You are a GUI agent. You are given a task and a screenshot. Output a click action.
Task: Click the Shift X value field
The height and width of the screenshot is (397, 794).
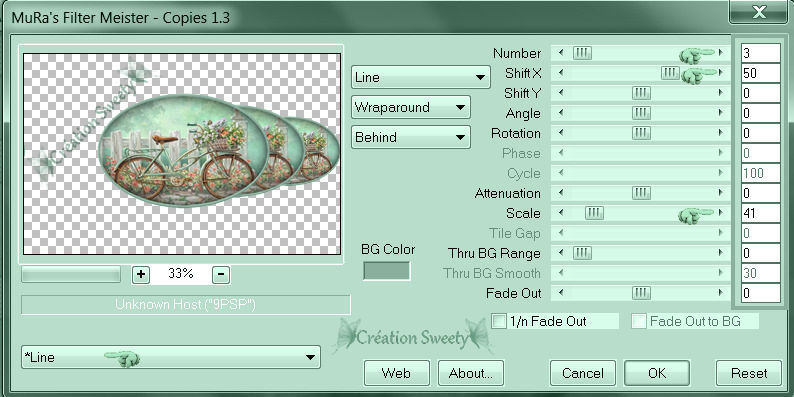pos(761,73)
